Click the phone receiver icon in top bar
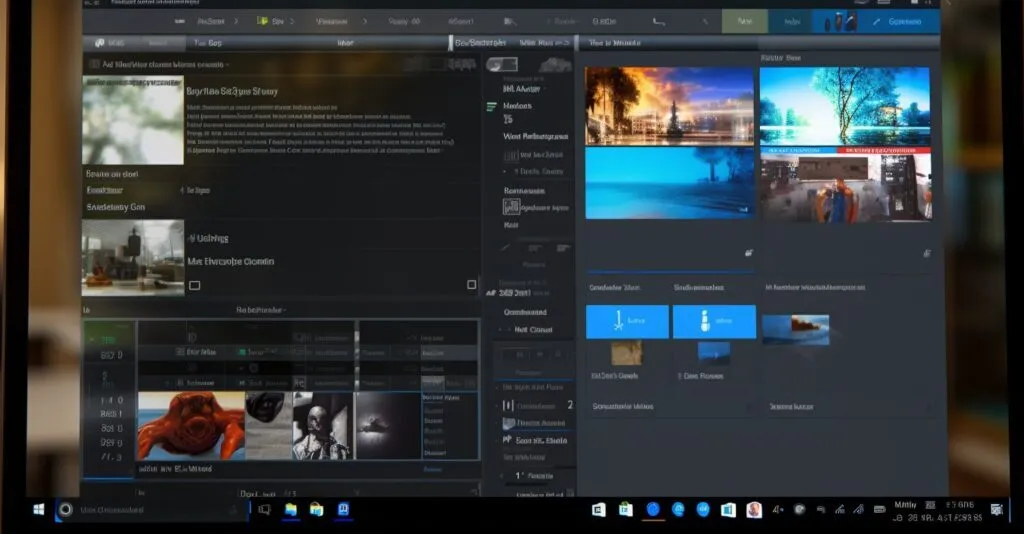This screenshot has width=1024, height=534. (x=659, y=22)
